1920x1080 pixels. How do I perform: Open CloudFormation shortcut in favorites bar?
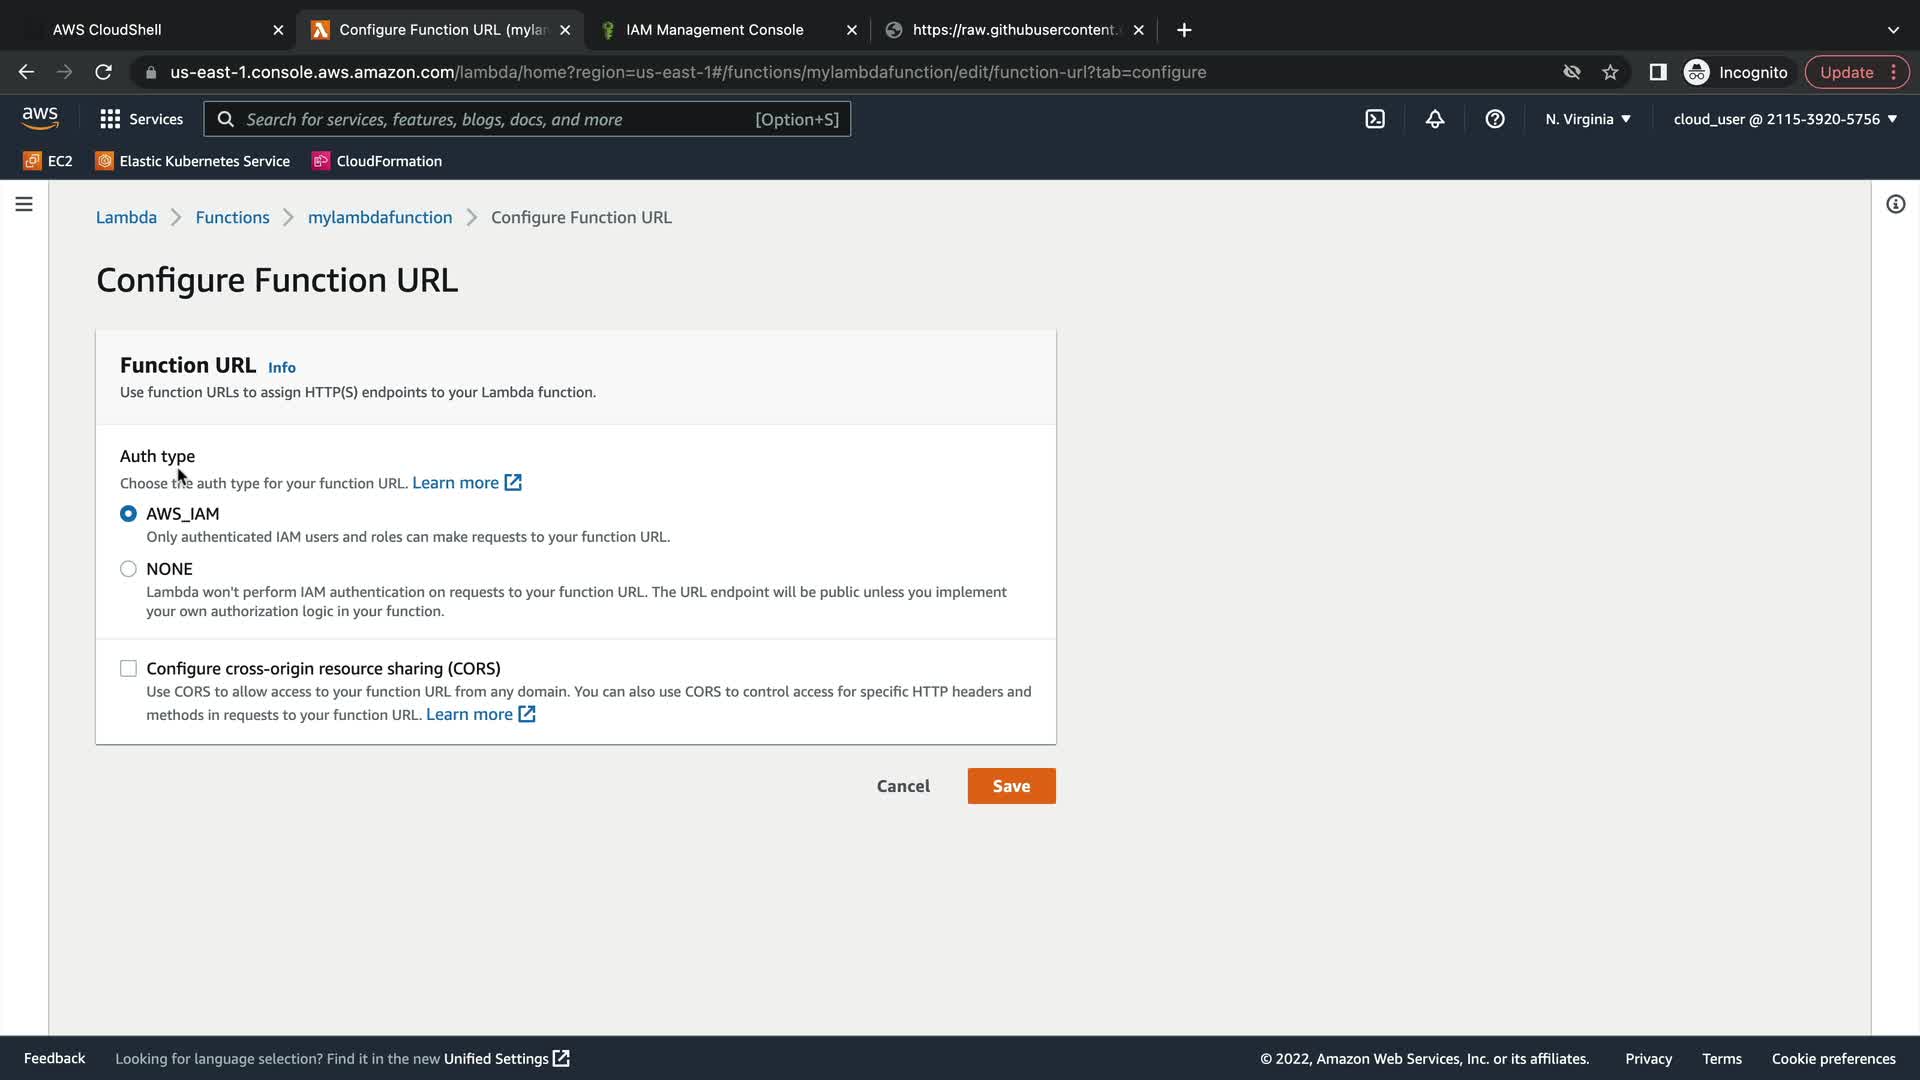(377, 161)
